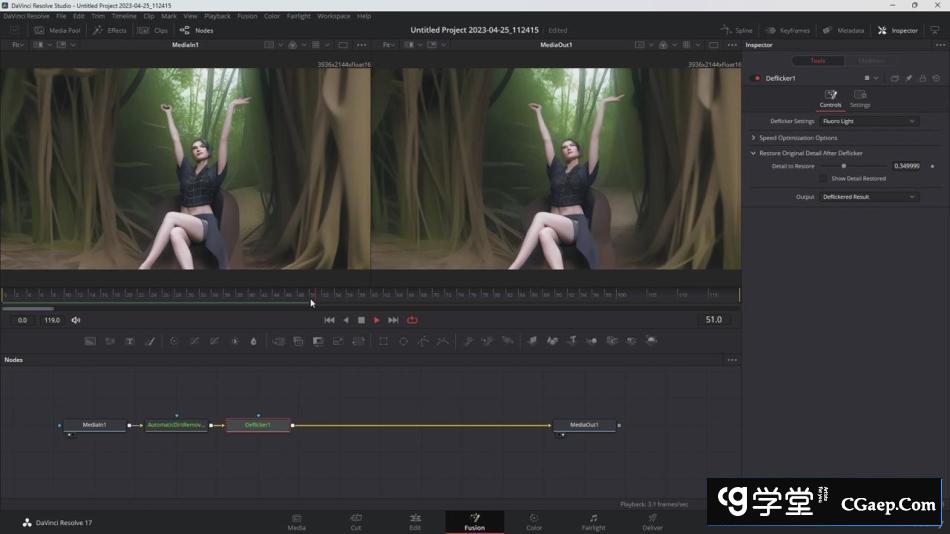Select the Text tool in Fusion toolbar

[130, 341]
